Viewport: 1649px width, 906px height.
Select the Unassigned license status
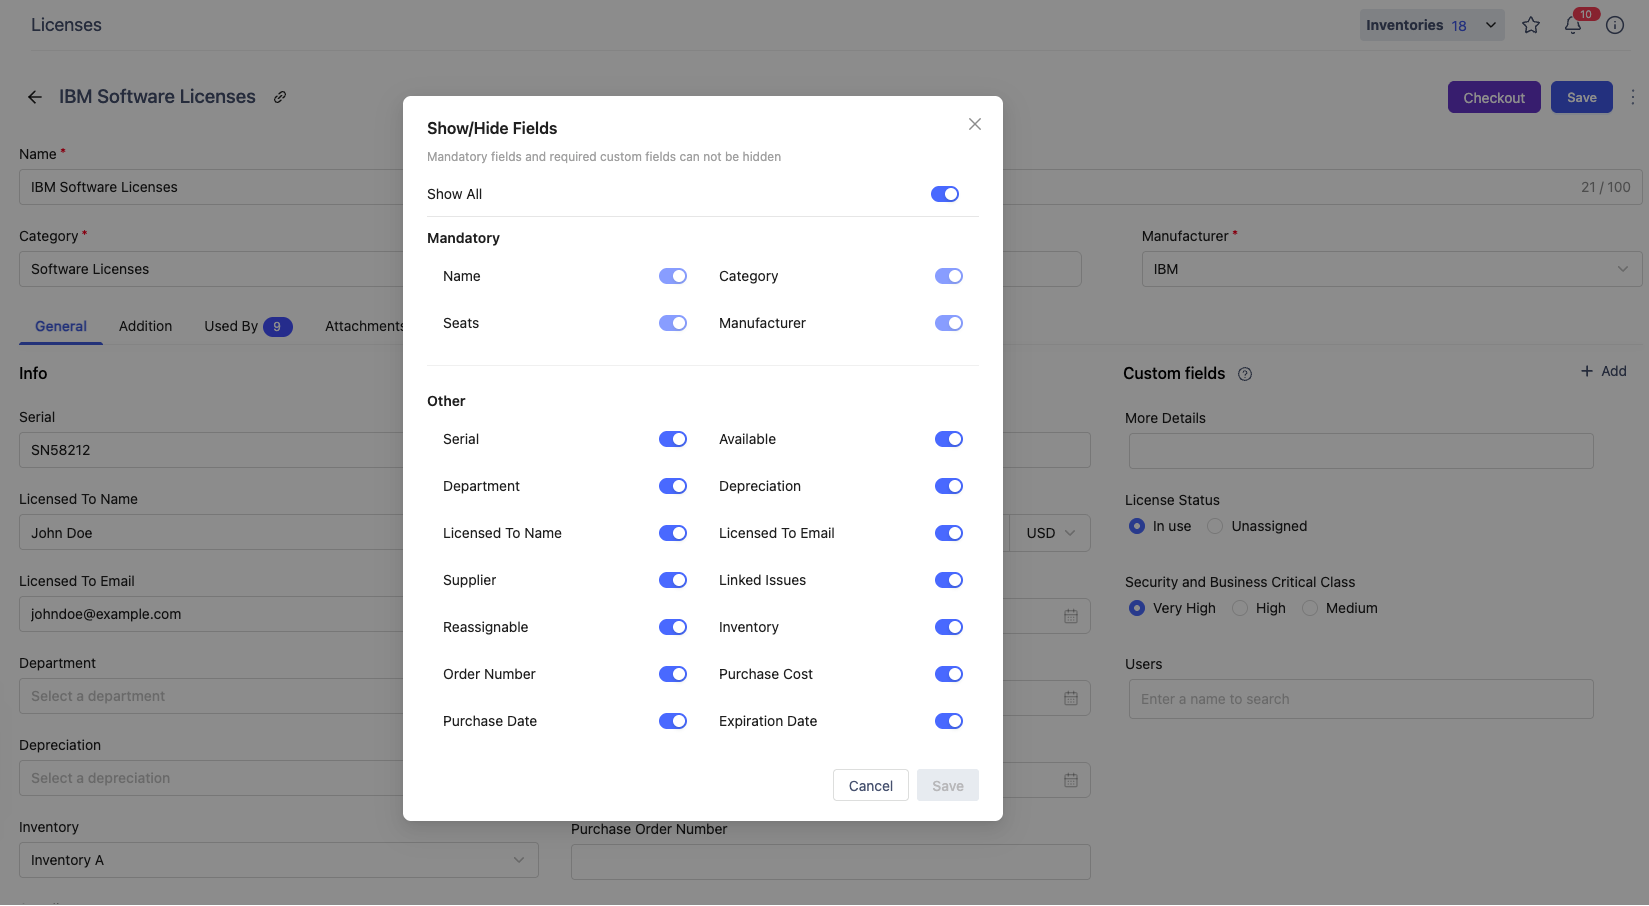coord(1215,526)
